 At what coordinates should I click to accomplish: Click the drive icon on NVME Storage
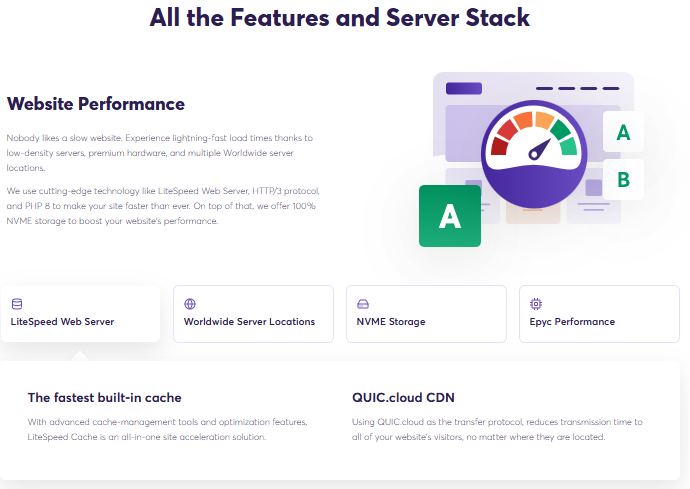[x=363, y=304]
